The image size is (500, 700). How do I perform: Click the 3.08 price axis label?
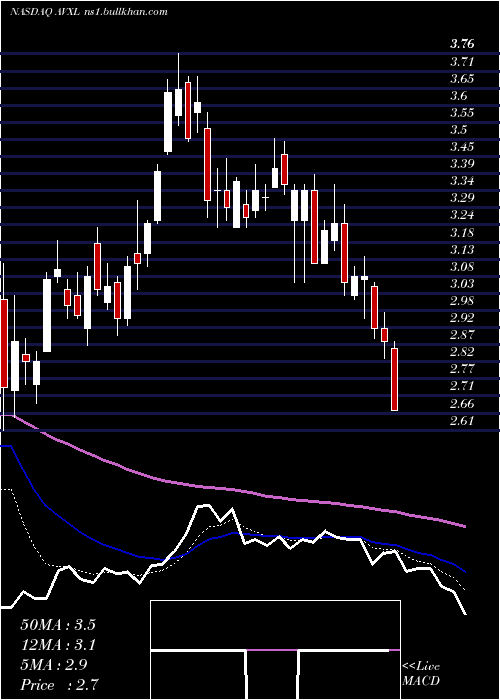pos(462,267)
